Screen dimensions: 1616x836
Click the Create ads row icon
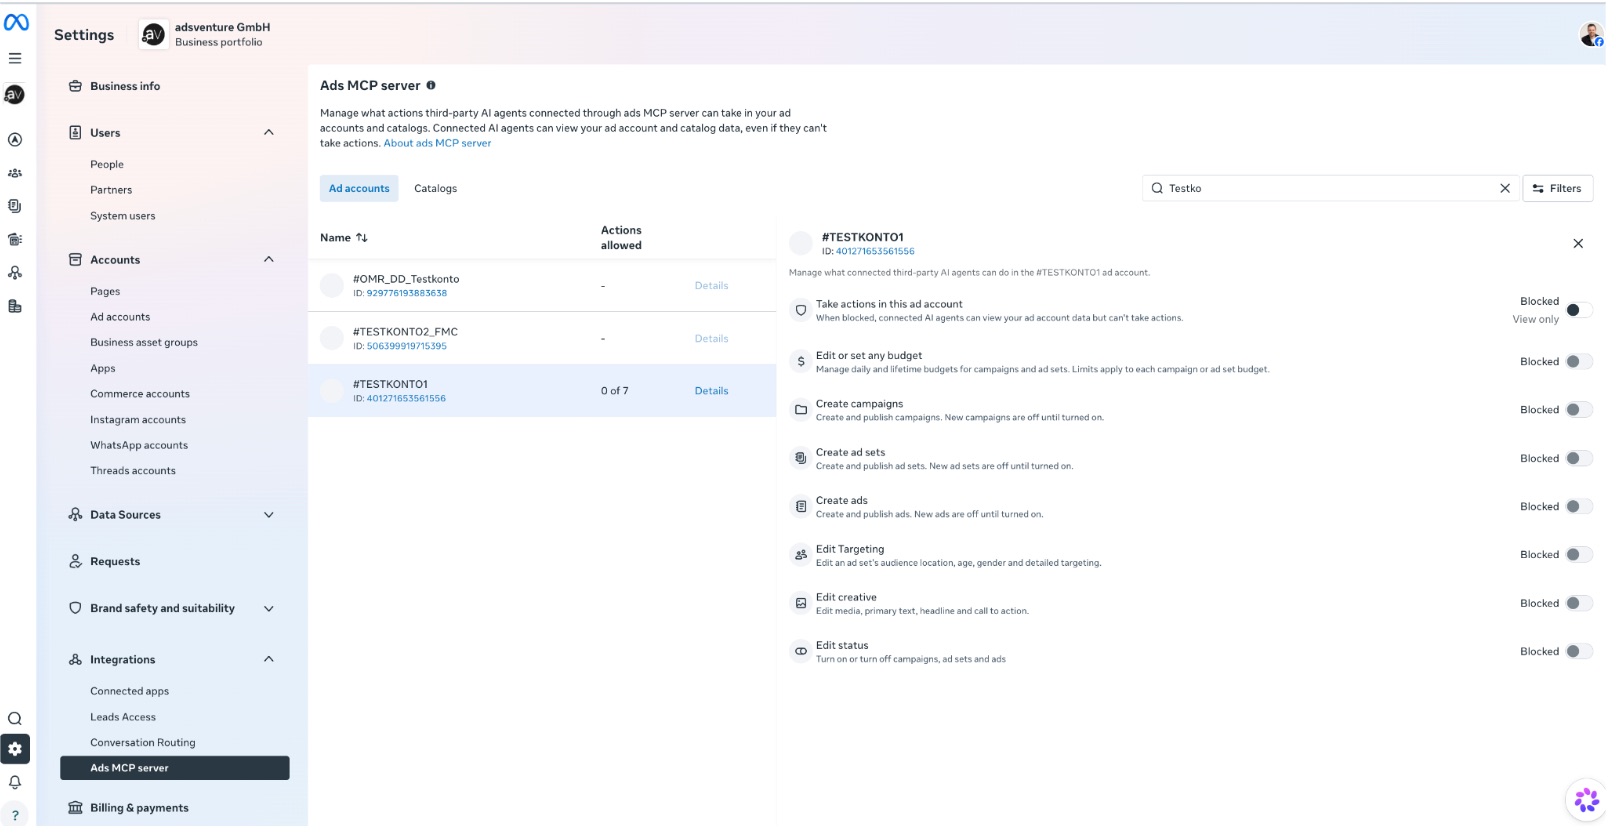pos(801,507)
